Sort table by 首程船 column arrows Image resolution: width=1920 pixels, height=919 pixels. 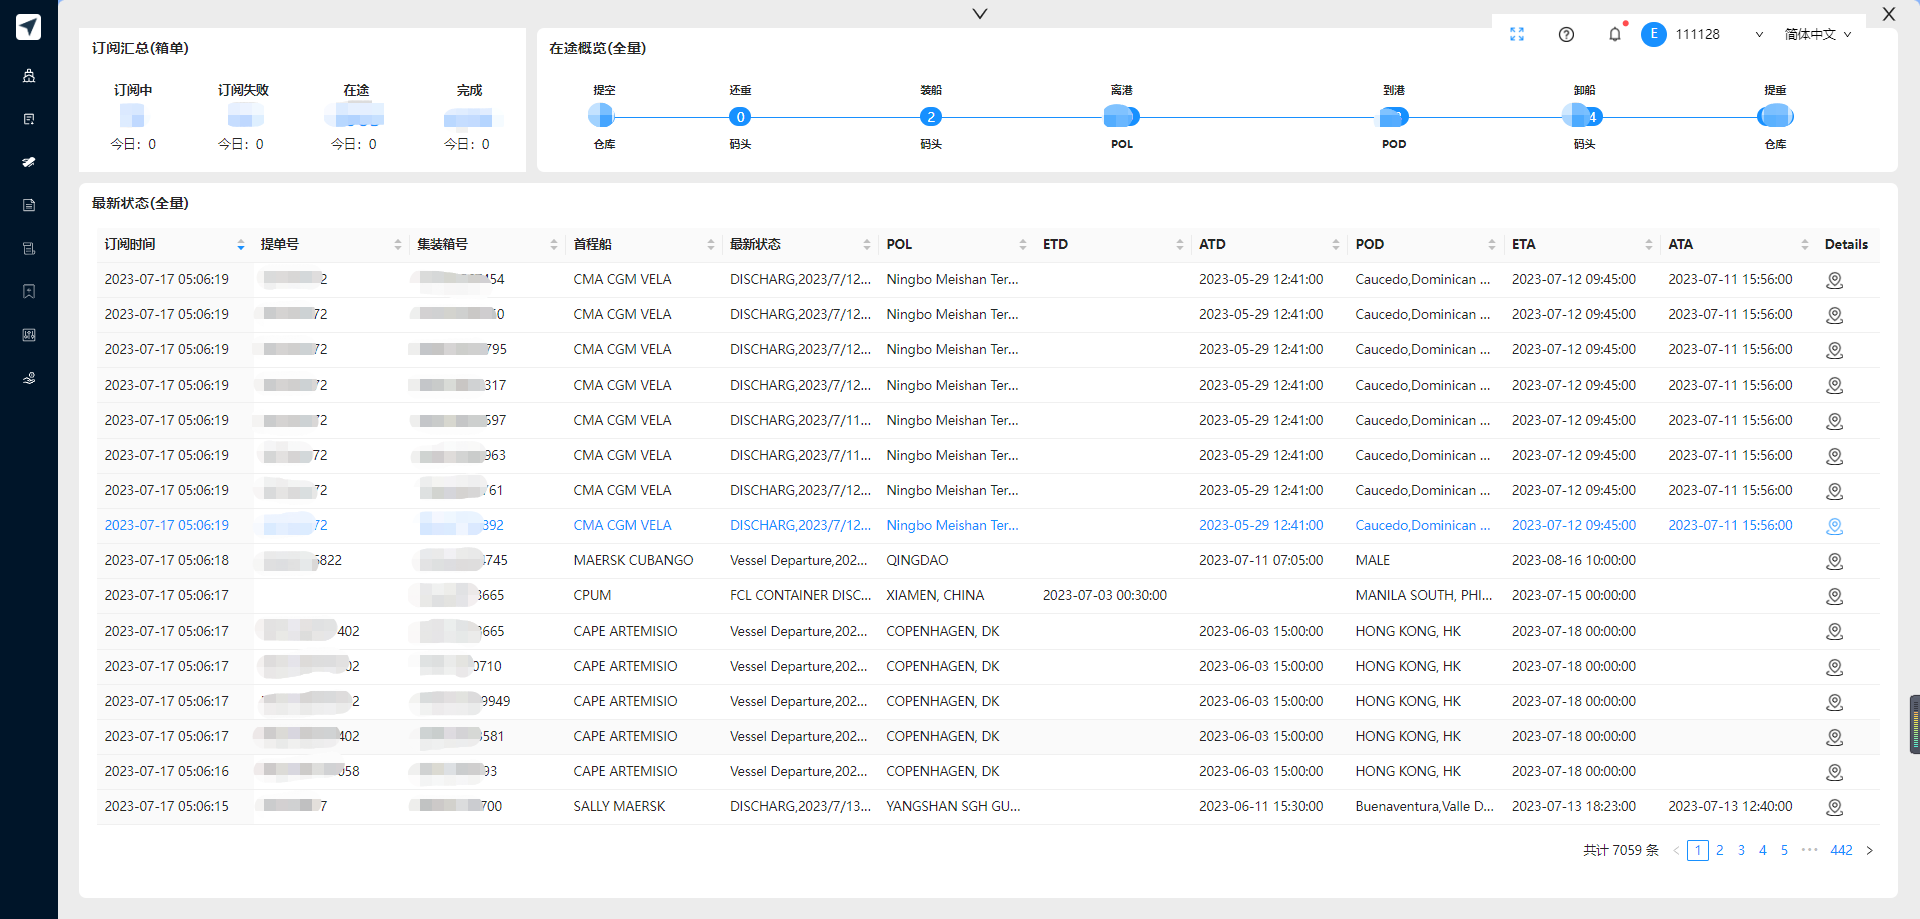pos(711,245)
